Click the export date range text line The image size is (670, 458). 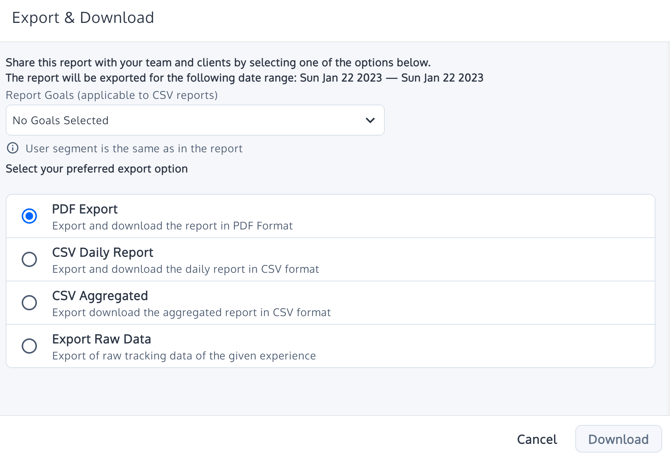click(x=244, y=78)
